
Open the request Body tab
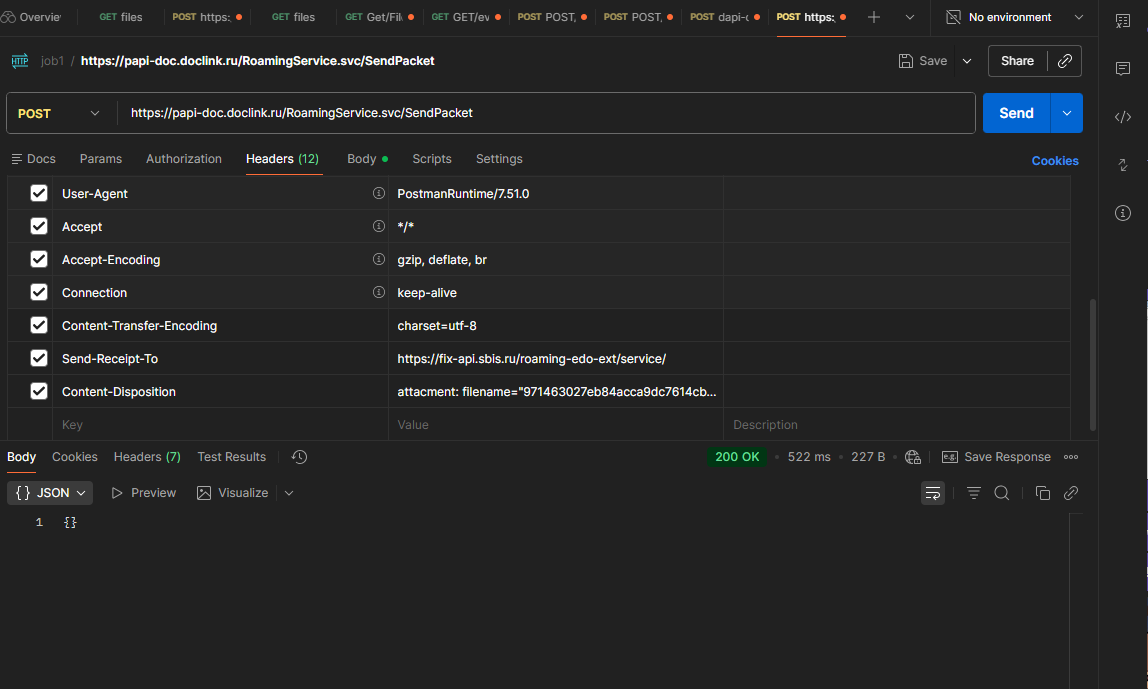click(x=367, y=159)
